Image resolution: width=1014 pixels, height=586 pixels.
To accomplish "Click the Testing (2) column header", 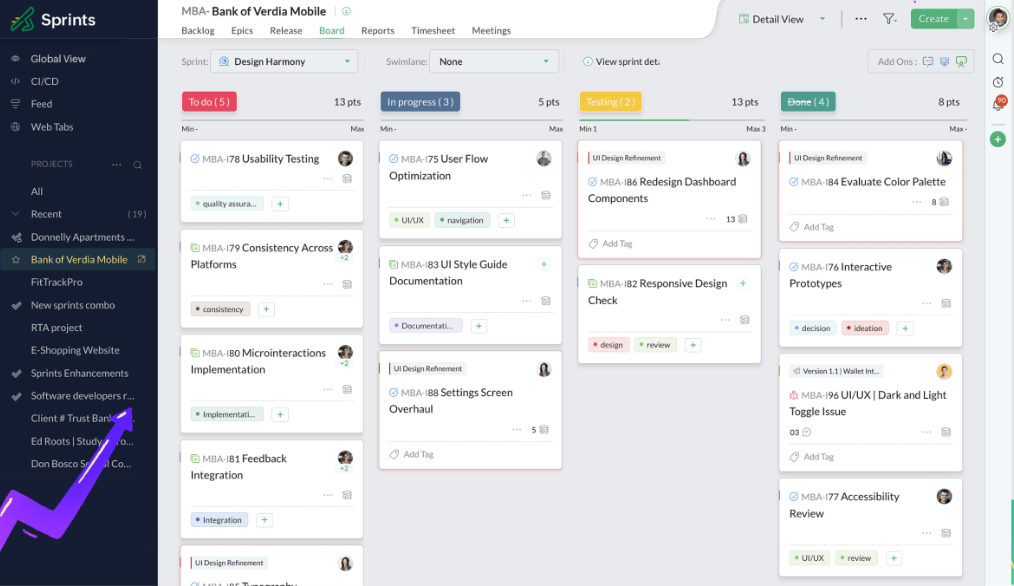I will (610, 102).
